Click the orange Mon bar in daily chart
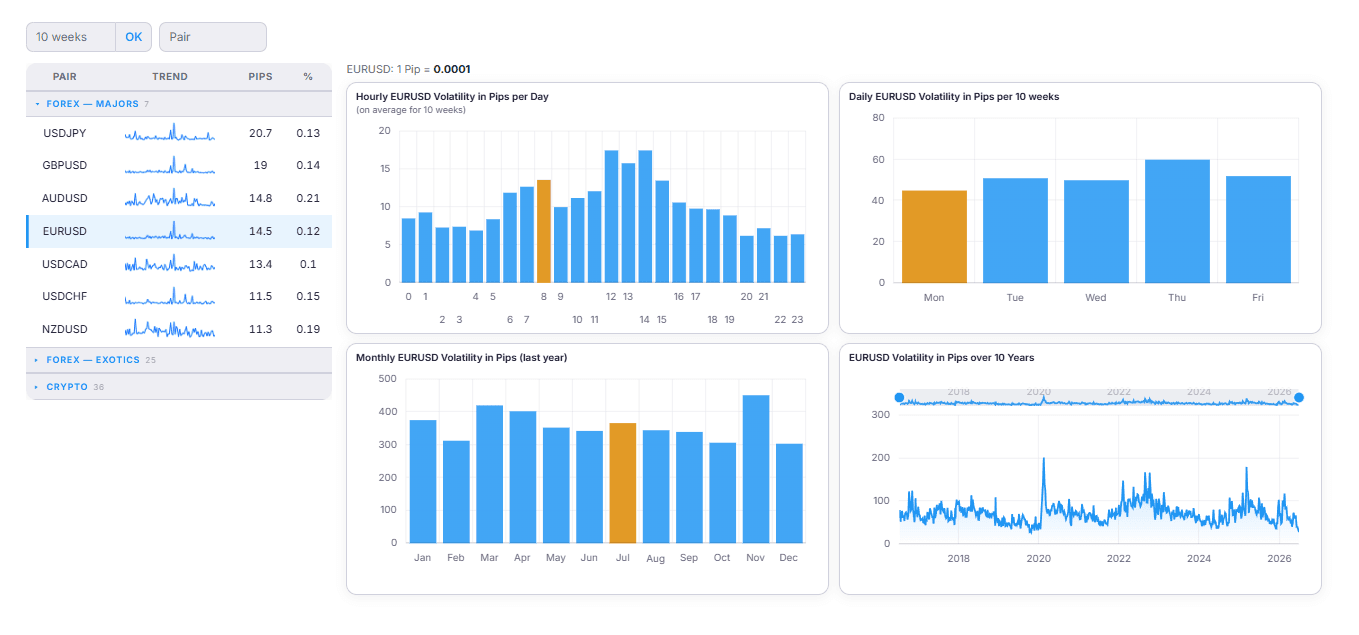The height and width of the screenshot is (635, 1359). 934,236
